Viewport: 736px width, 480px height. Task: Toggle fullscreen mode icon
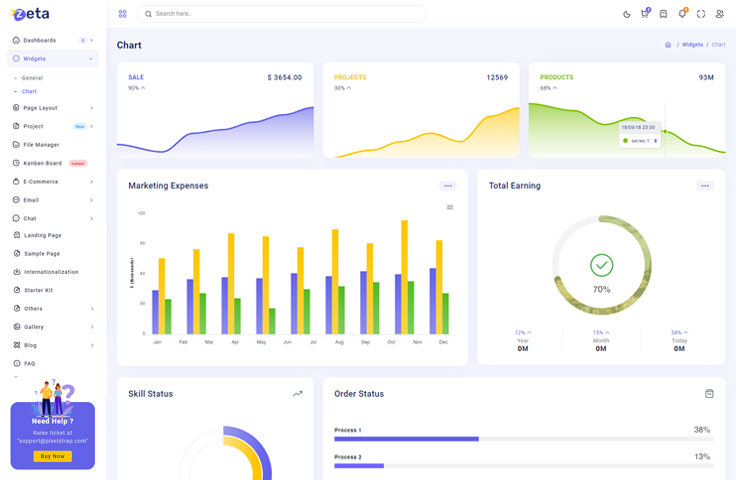point(701,14)
